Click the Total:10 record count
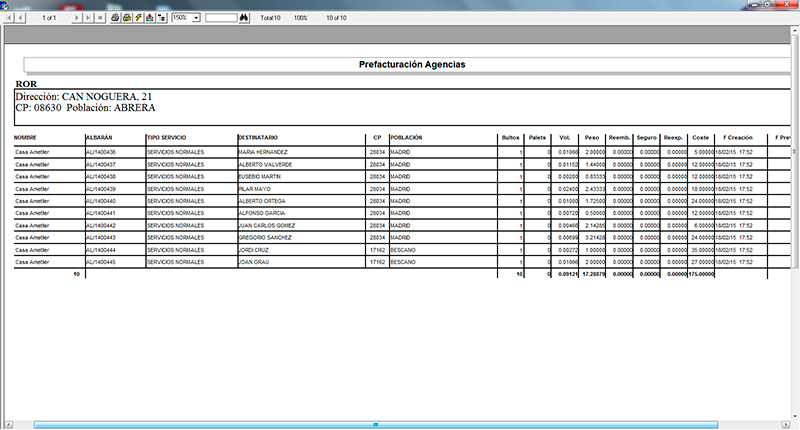This screenshot has height=430, width=800. (270, 18)
